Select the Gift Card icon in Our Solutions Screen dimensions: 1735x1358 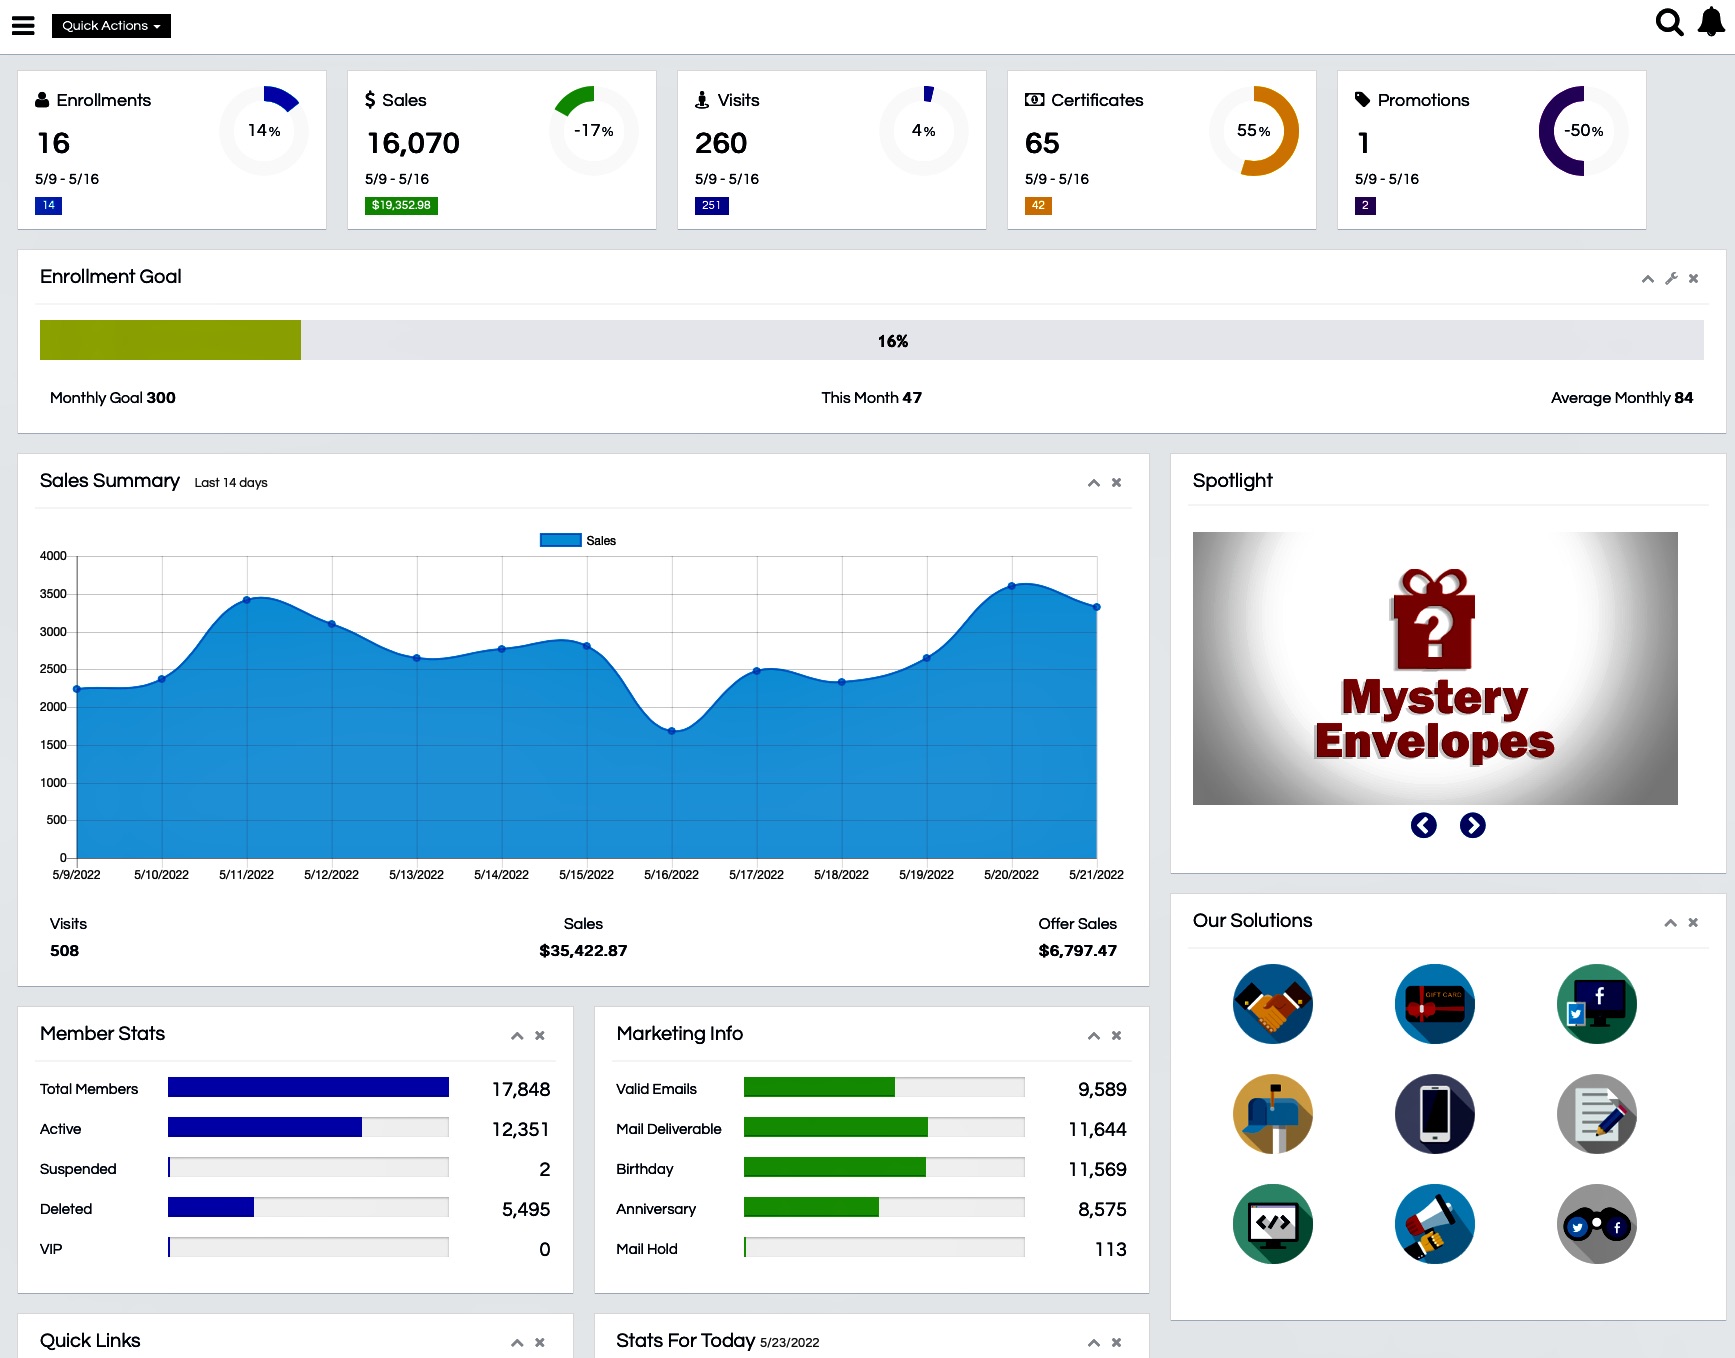point(1435,1004)
